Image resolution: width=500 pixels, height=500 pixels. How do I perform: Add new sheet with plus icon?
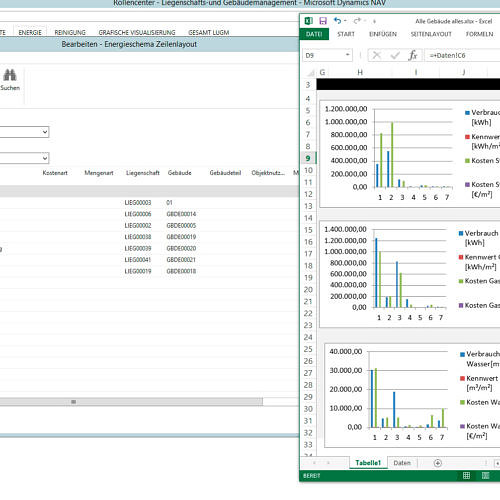[438, 463]
